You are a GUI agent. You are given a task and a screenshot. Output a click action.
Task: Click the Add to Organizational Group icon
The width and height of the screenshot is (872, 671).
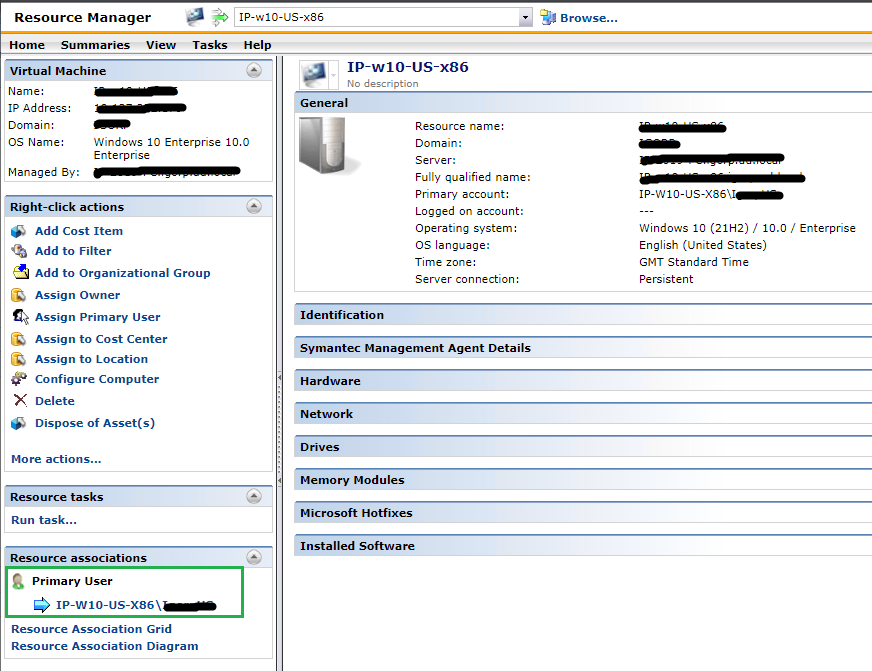pos(19,273)
